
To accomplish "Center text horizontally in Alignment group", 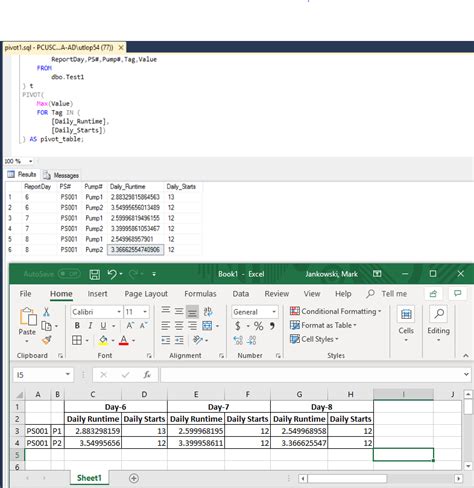I will [x=179, y=326].
